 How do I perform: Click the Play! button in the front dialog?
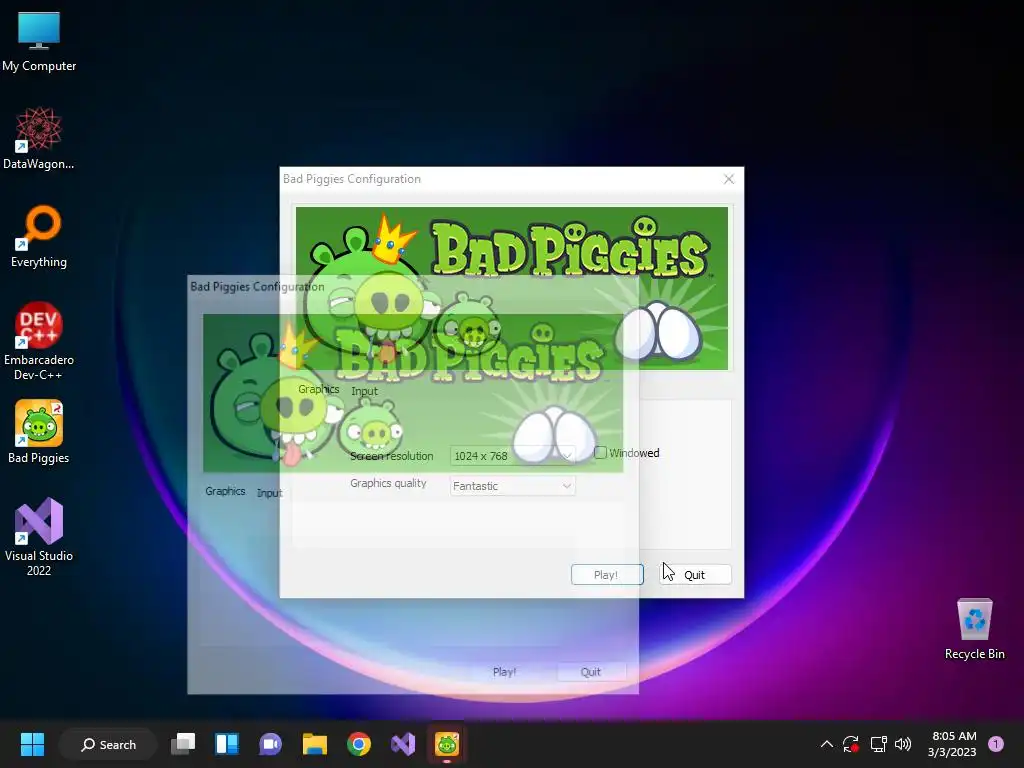(x=607, y=575)
